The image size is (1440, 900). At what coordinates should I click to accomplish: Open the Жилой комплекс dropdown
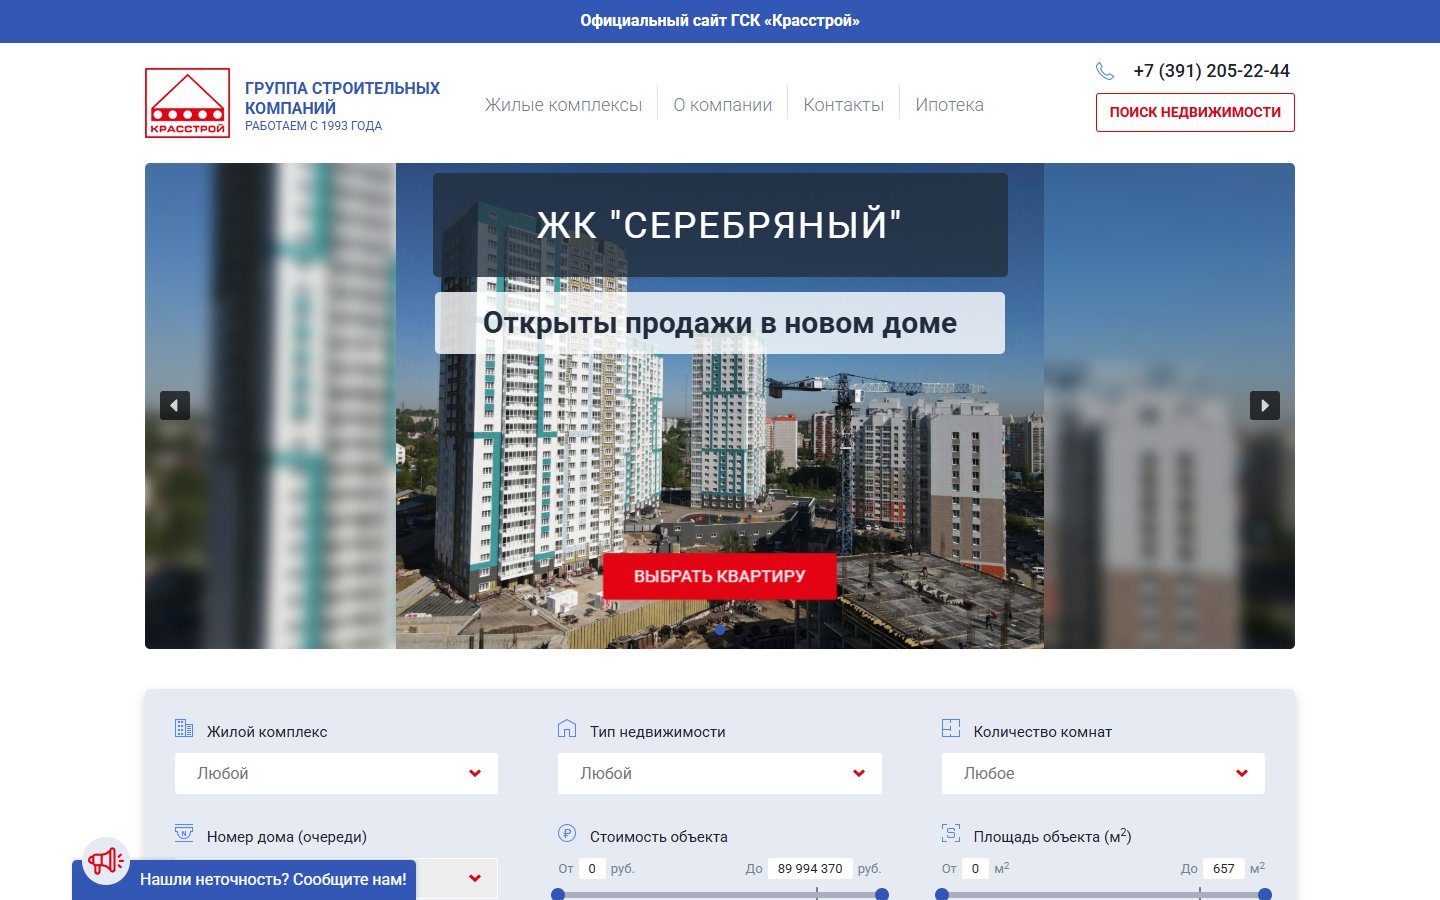click(x=336, y=773)
